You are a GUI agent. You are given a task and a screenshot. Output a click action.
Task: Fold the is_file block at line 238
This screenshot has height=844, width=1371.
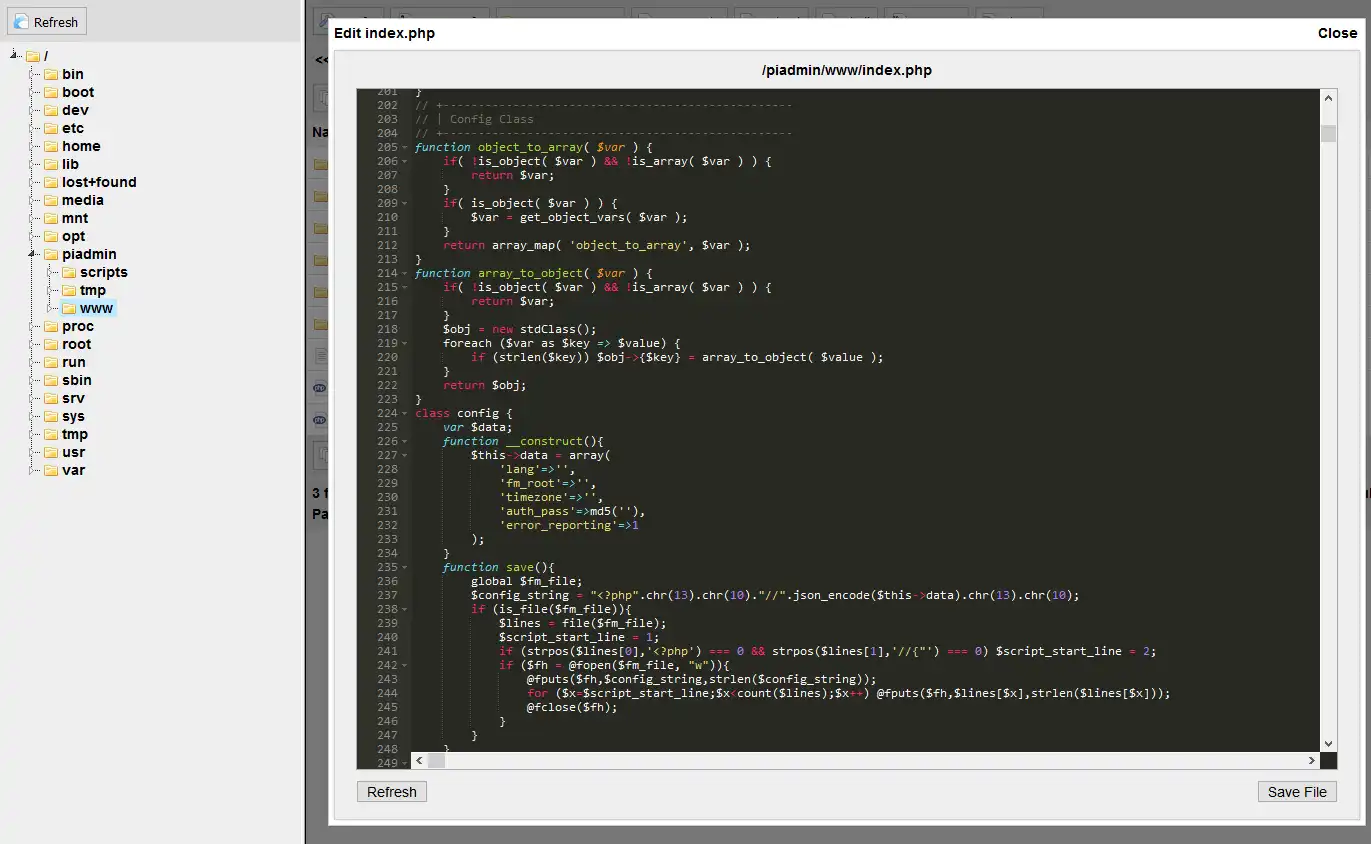[x=404, y=609]
